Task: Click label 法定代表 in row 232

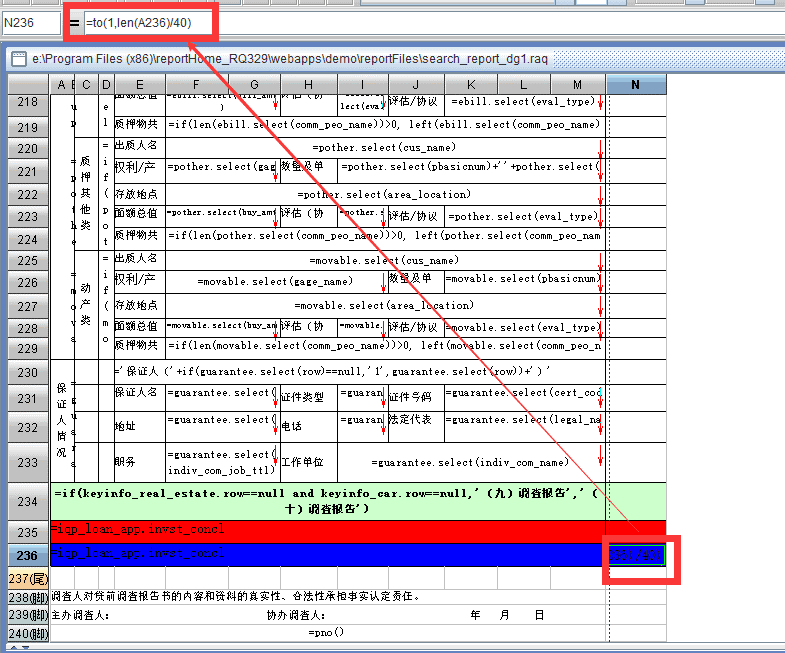Action: 410,420
